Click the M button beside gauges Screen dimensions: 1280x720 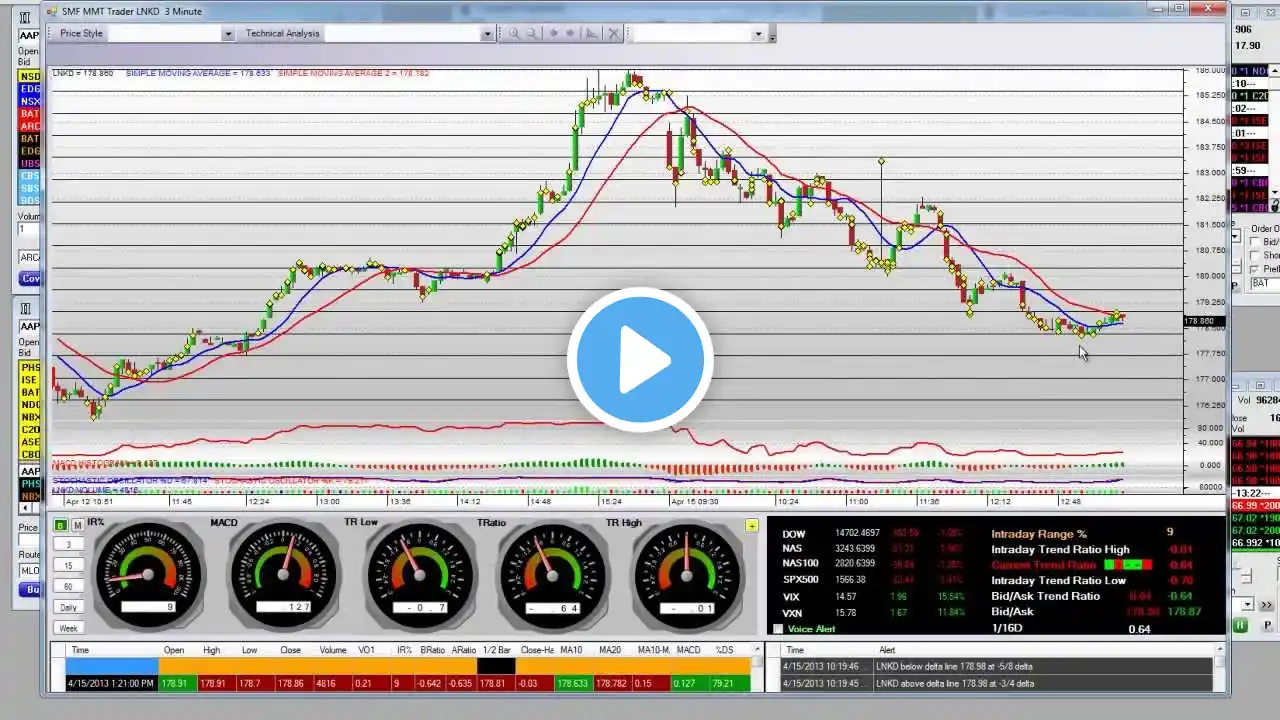(77, 525)
